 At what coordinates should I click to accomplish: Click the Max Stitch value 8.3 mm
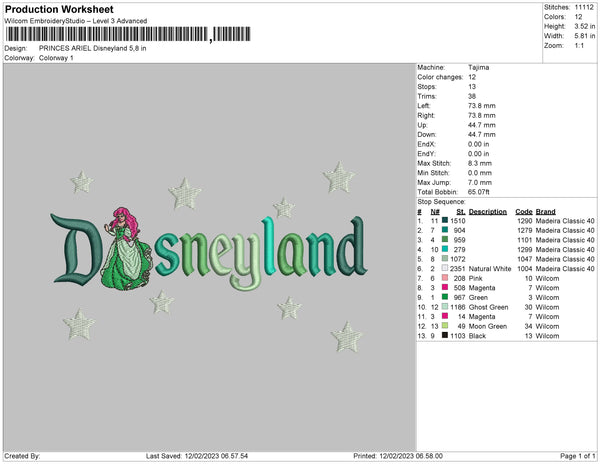480,163
